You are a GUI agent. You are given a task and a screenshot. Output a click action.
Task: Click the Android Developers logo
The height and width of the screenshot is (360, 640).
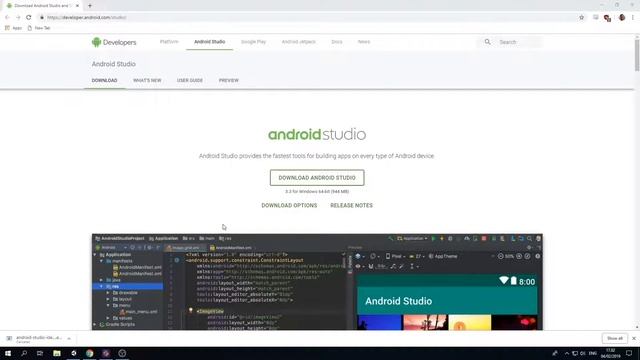[114, 42]
